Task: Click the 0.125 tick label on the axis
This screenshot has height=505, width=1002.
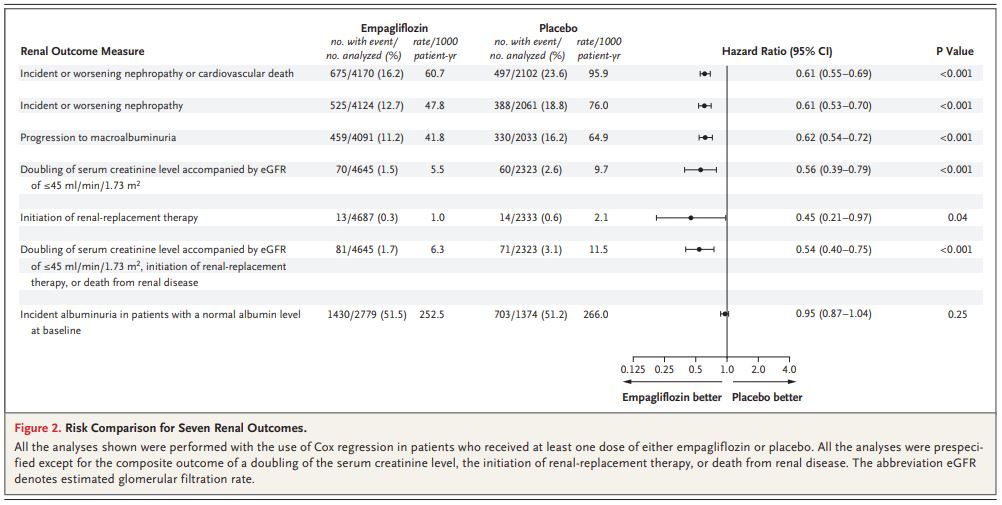Action: [x=633, y=370]
